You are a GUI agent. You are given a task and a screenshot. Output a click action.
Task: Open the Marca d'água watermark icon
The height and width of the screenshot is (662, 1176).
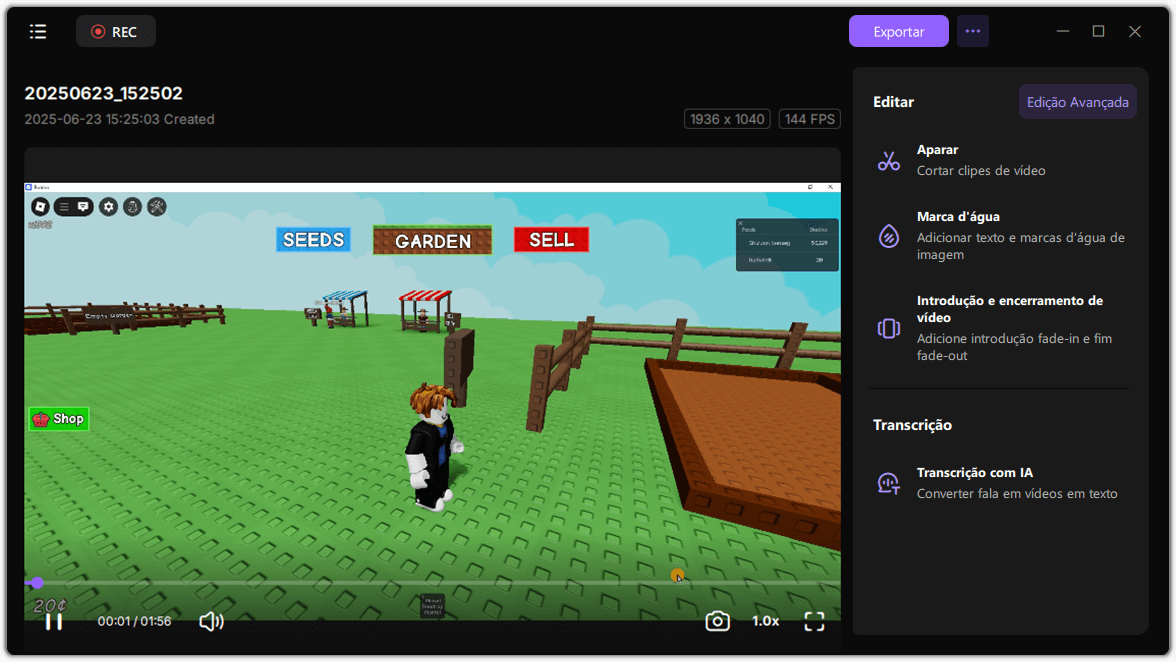pyautogui.click(x=889, y=235)
